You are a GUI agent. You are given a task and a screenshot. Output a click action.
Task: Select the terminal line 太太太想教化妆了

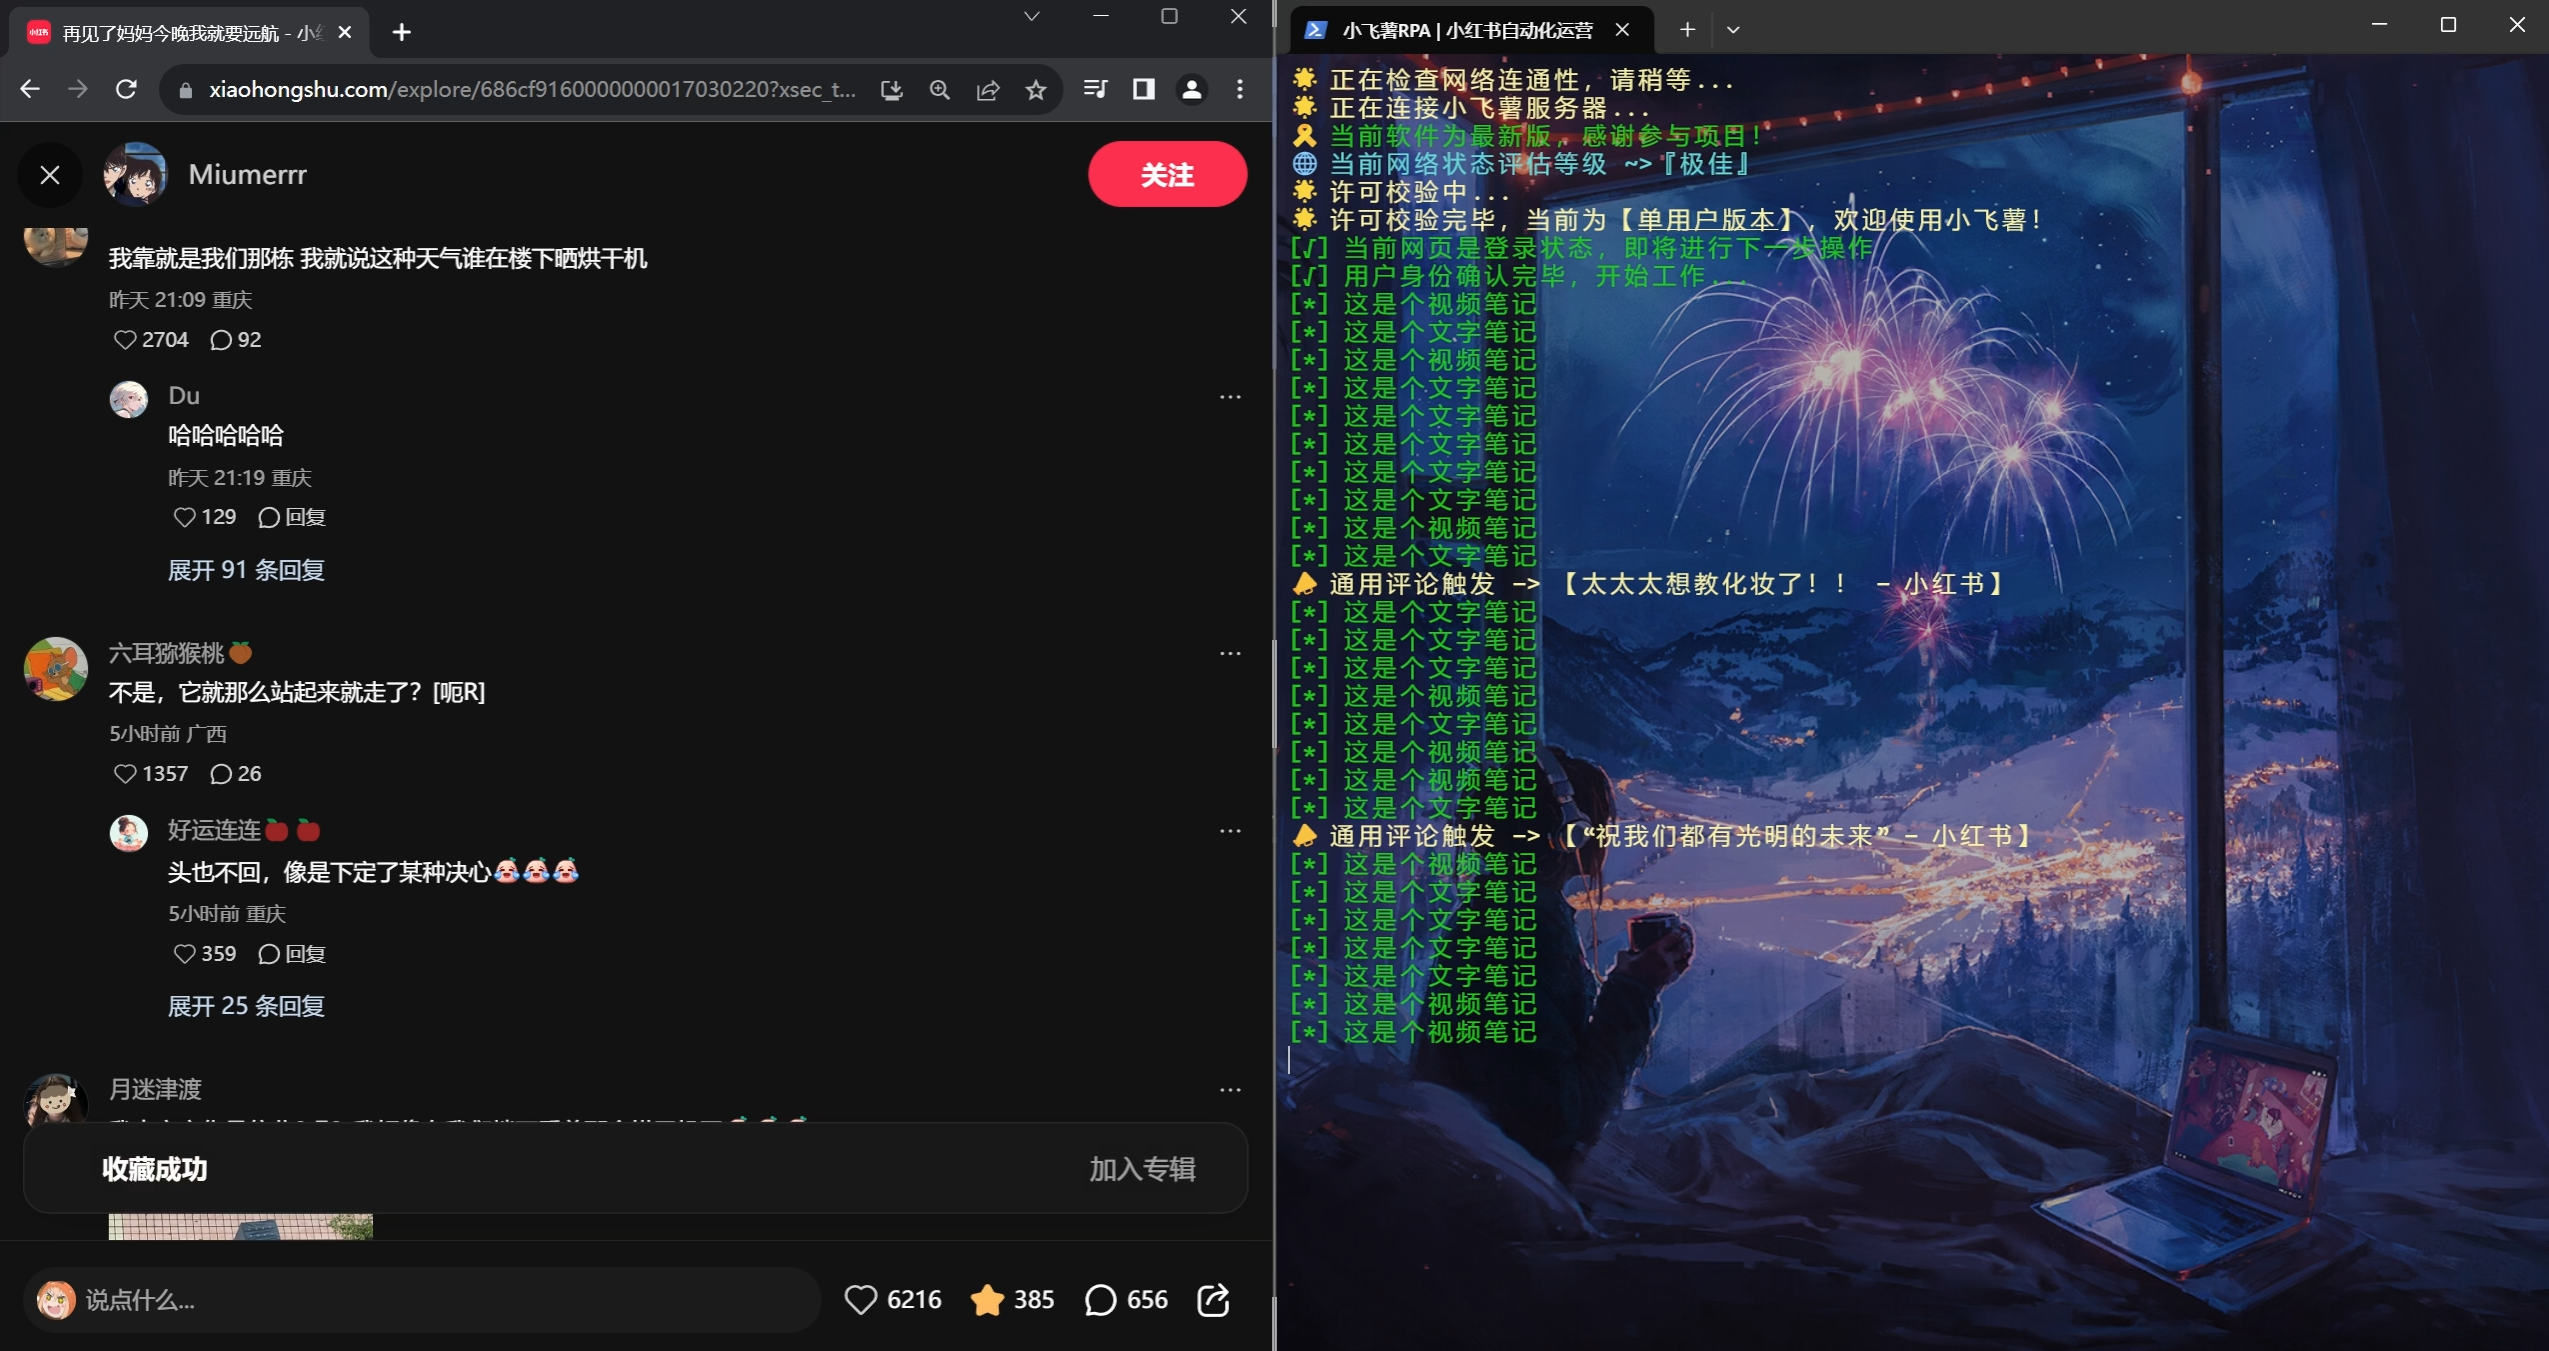(x=1649, y=584)
